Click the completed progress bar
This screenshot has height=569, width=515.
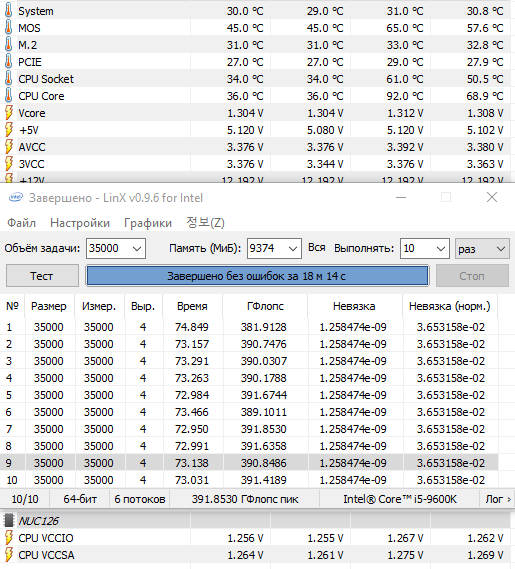[257, 276]
